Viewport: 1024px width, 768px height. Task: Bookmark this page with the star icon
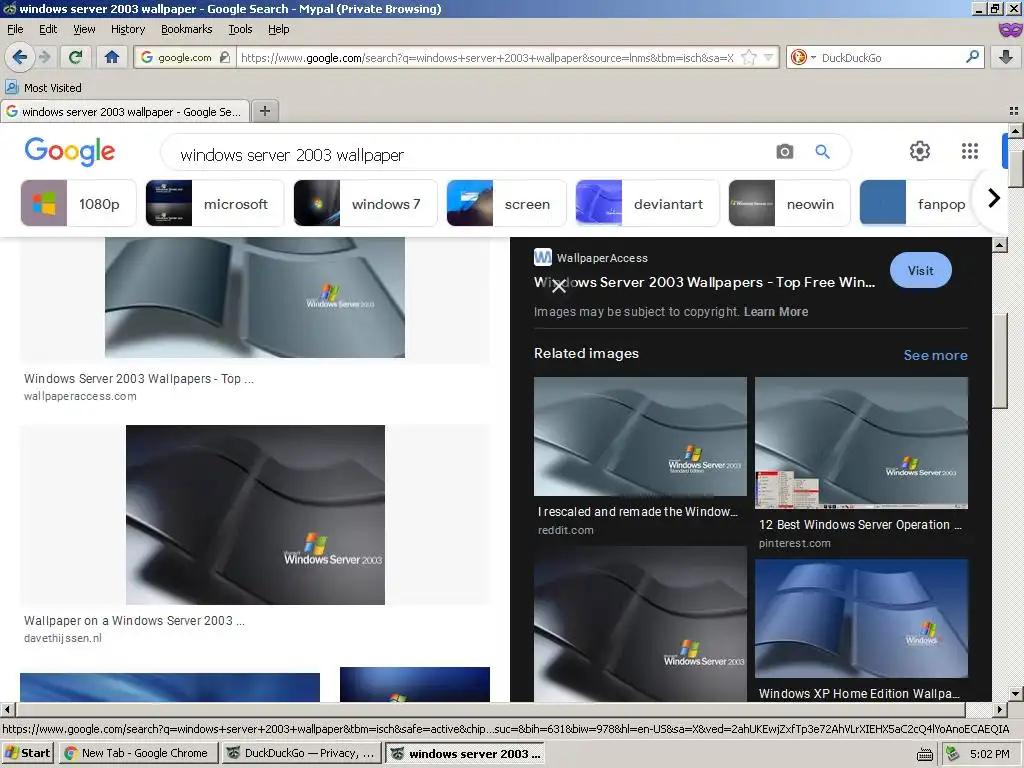click(x=749, y=57)
